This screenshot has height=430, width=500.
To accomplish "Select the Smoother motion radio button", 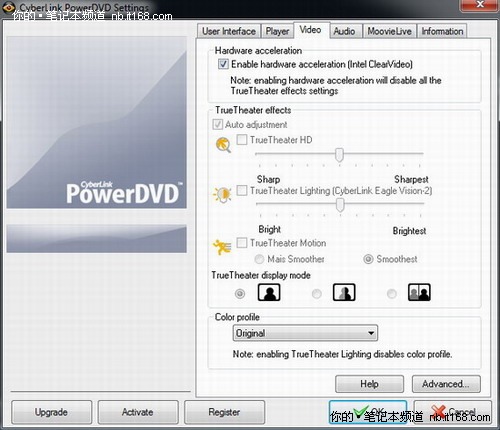I will (x=259, y=259).
